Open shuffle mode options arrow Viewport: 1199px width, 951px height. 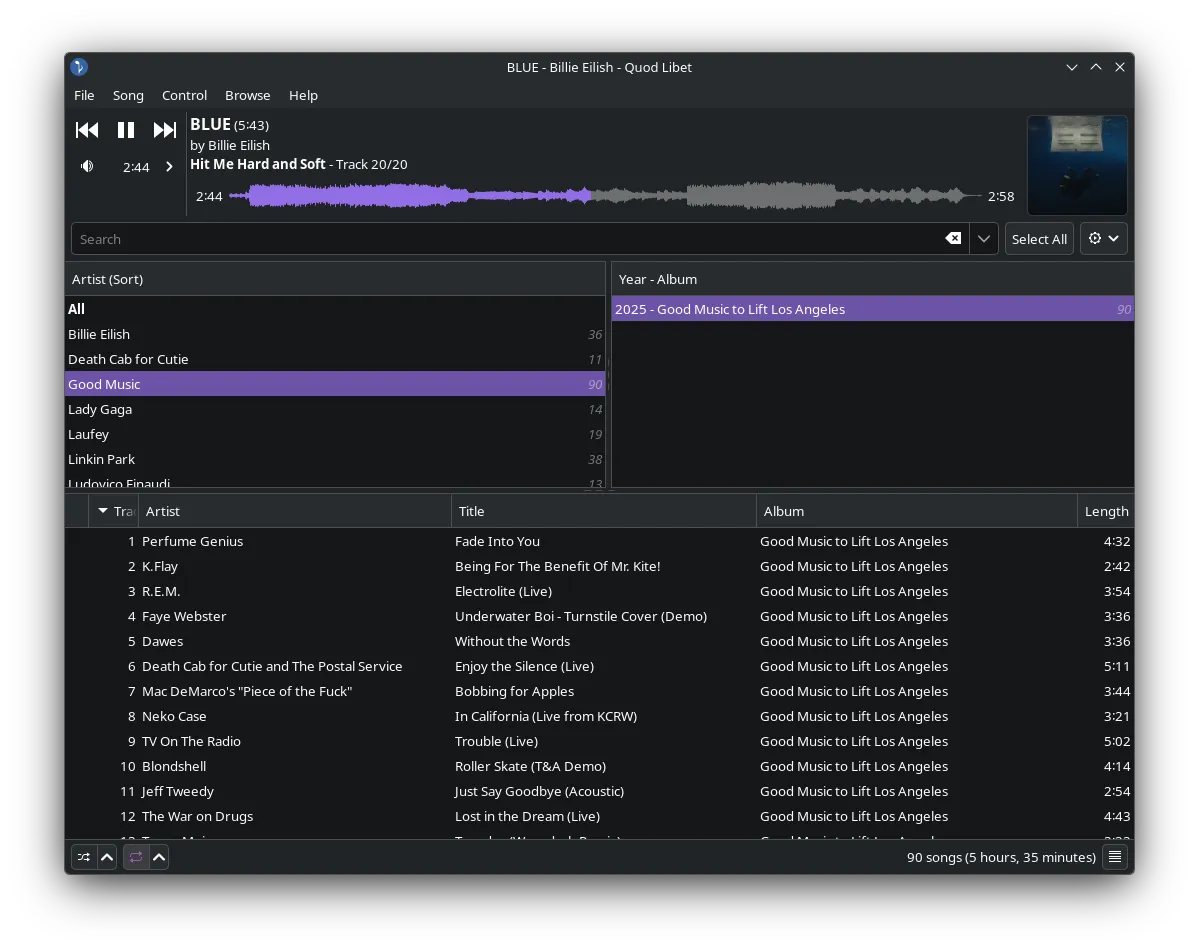(107, 858)
